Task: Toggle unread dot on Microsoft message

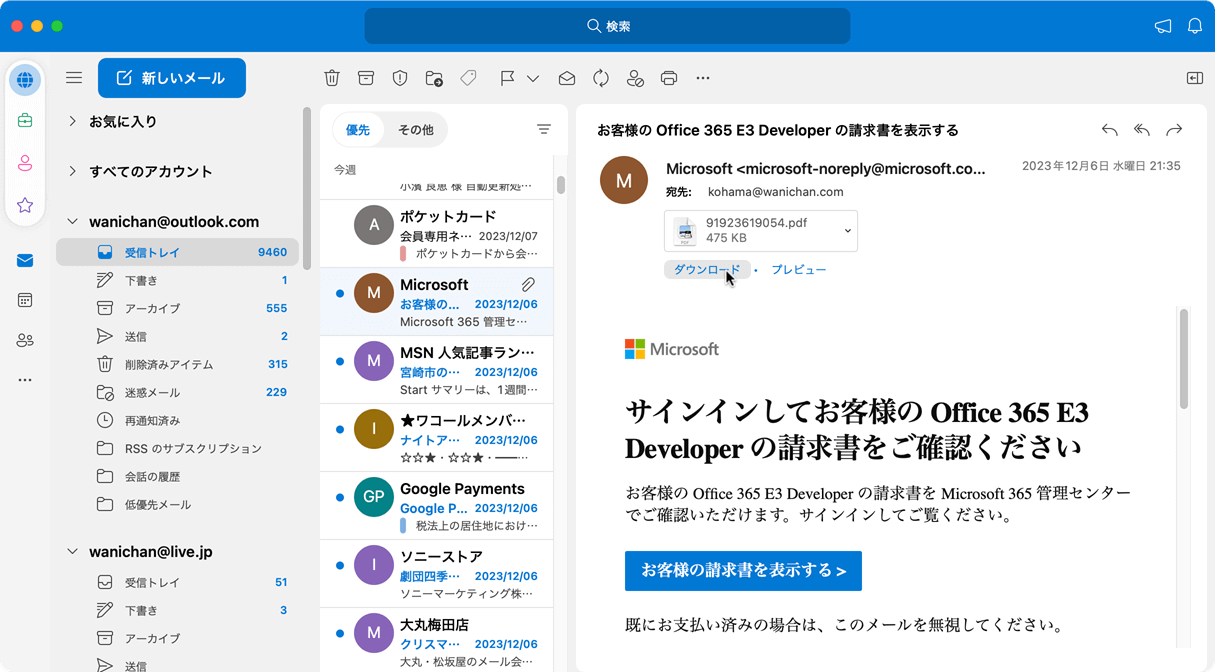Action: (x=340, y=294)
